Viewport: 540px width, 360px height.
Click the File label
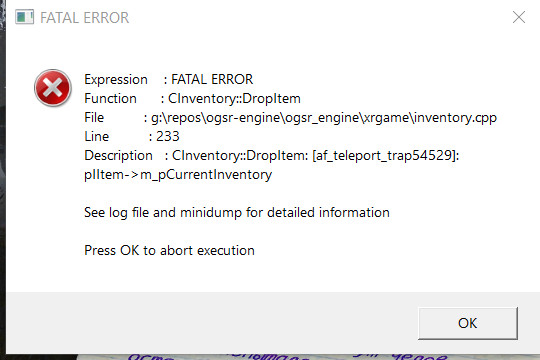pyautogui.click(x=94, y=117)
